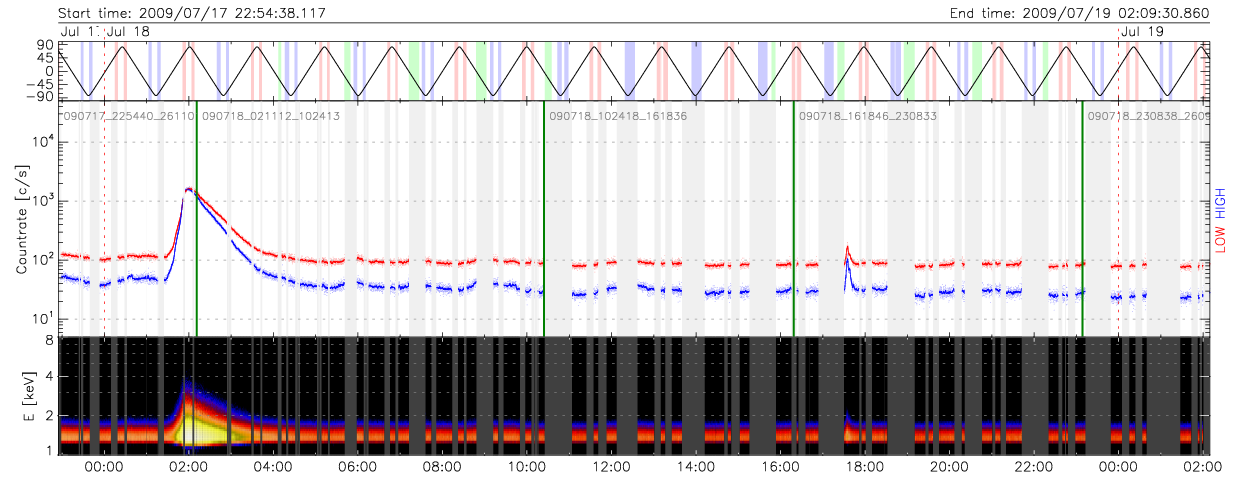1240x480 pixels.
Task: Click the 10^4 tick label on countrate axis
Action: pyautogui.click(x=42, y=142)
